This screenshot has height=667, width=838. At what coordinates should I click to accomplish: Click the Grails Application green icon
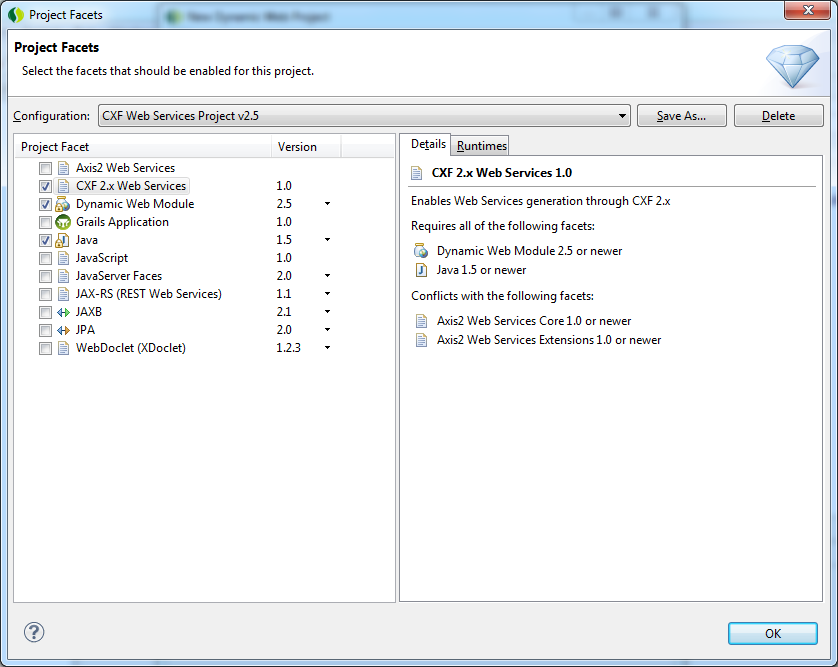tap(63, 222)
